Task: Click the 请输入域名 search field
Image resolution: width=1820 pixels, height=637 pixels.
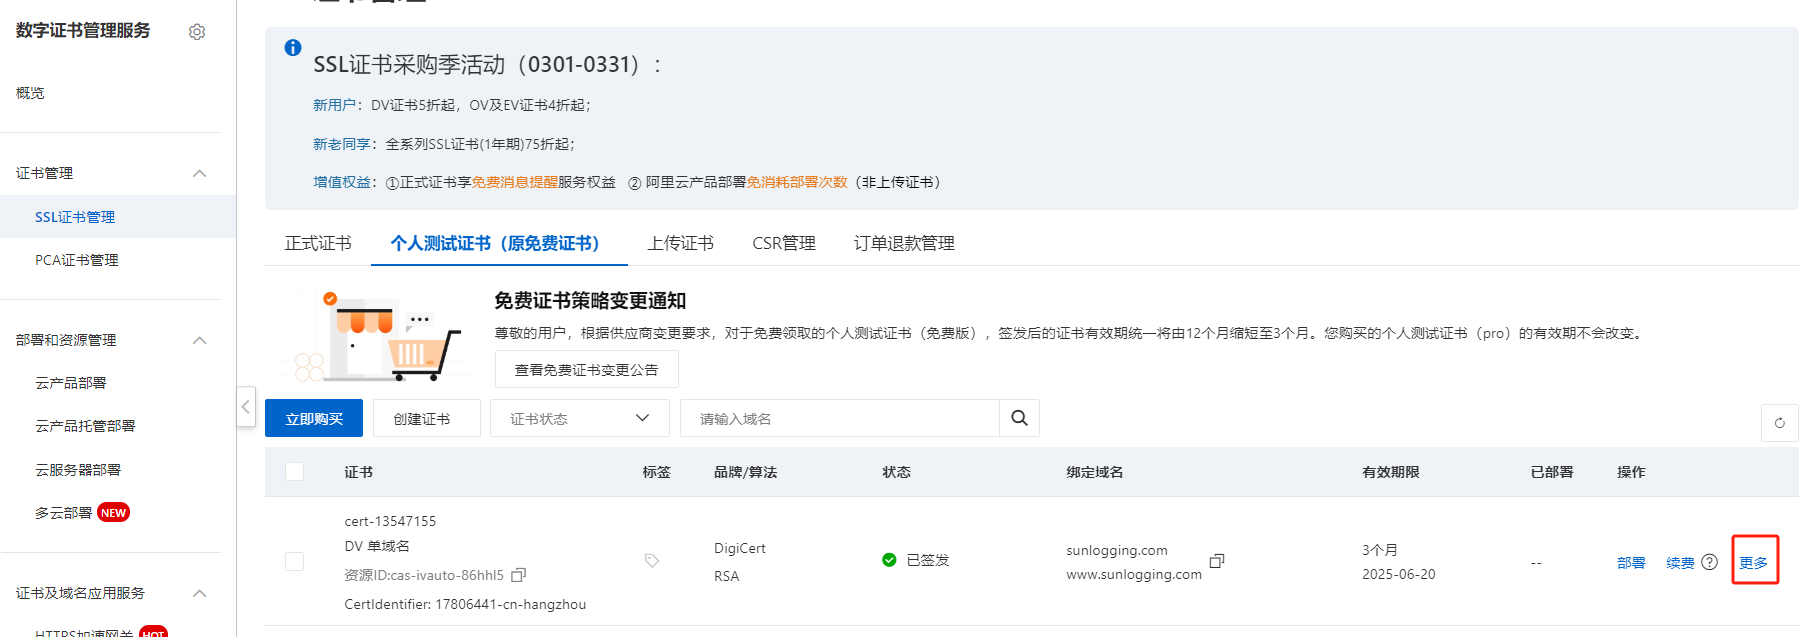Action: 839,418
